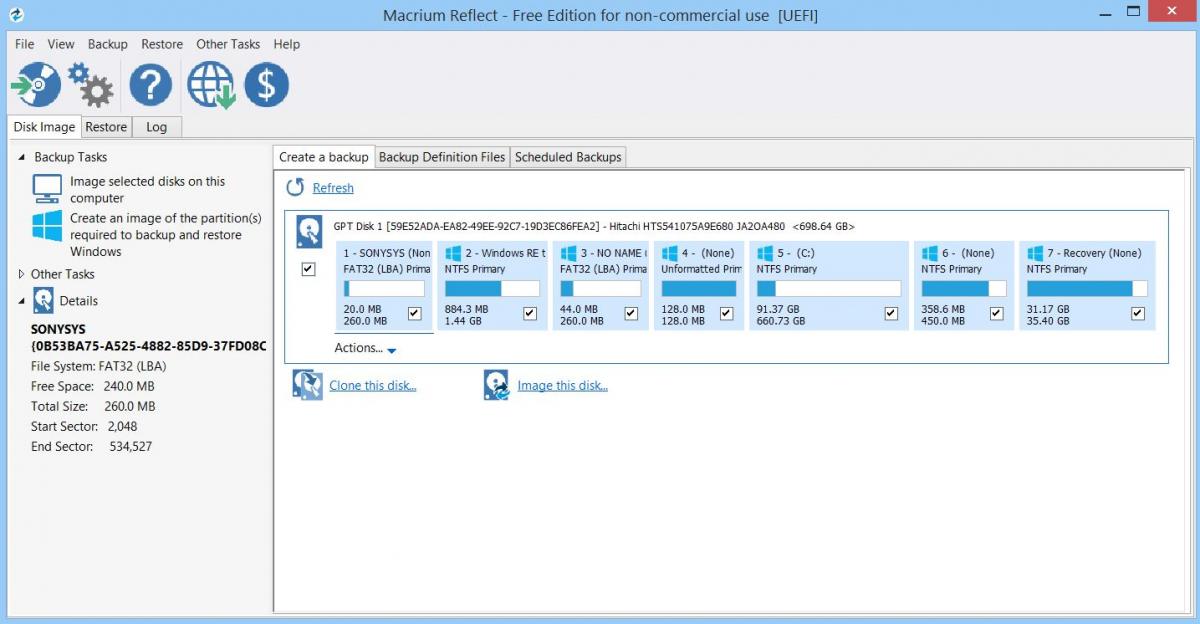This screenshot has height=624, width=1200.
Task: Click Windows logo on partition 3 NO NAME
Action: 568,254
